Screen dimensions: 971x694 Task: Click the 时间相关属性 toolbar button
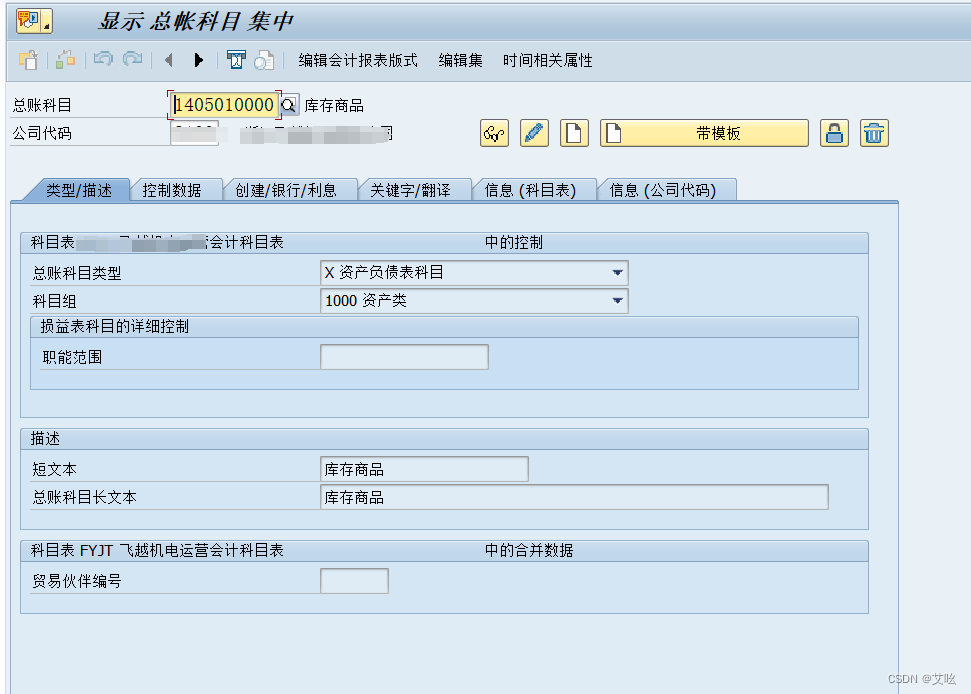pos(546,60)
